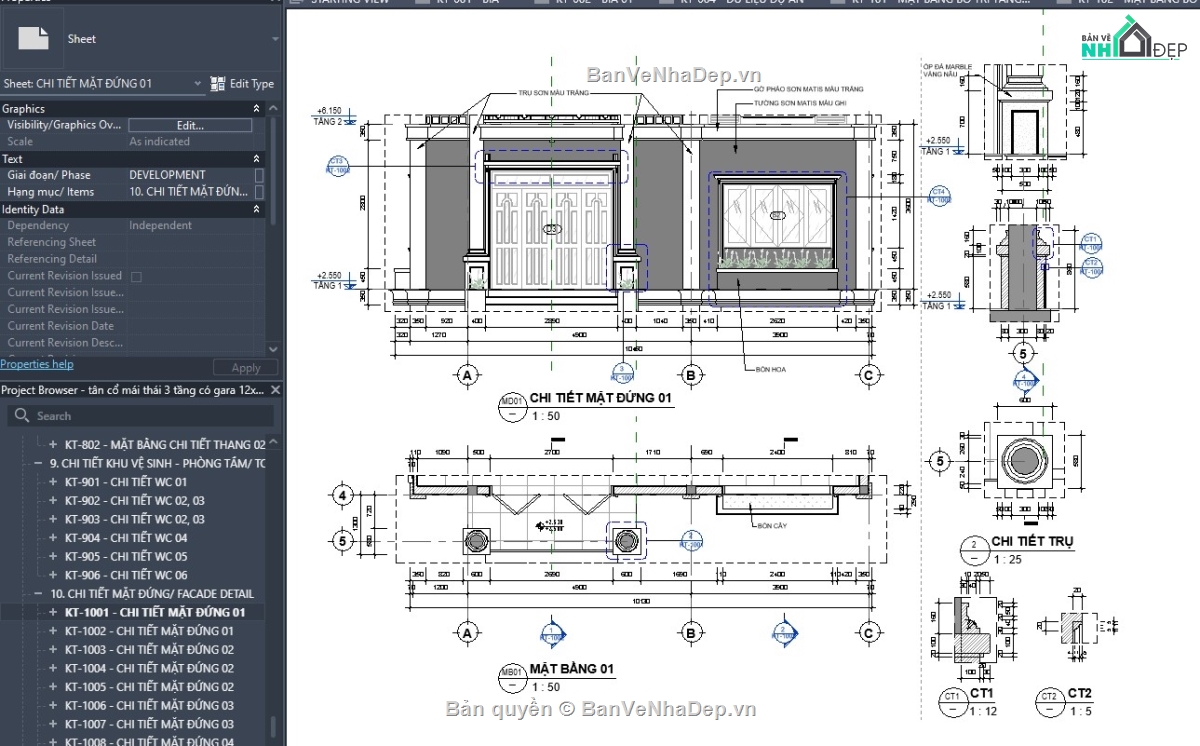
Task: Click the Edit Type button
Action: [243, 84]
